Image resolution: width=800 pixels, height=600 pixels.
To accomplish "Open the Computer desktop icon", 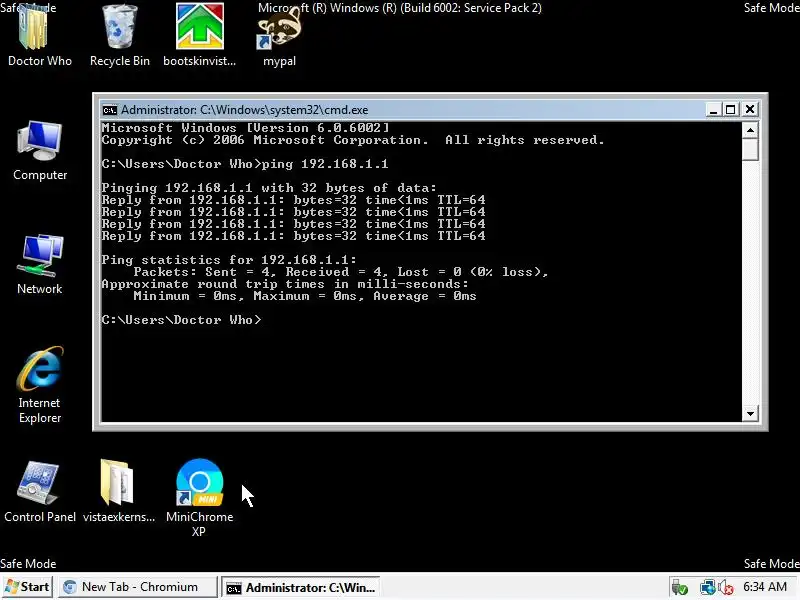I will click(x=40, y=151).
